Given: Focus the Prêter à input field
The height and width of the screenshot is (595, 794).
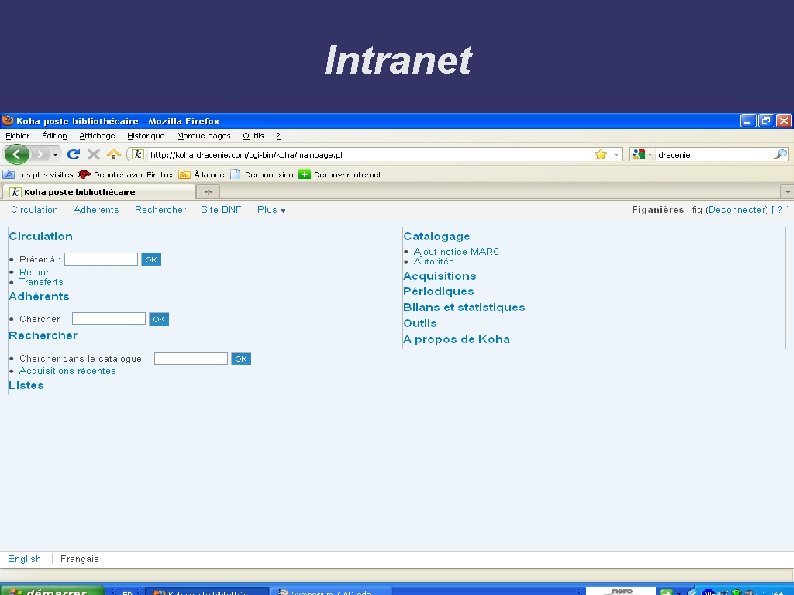Looking at the screenshot, I should (101, 259).
